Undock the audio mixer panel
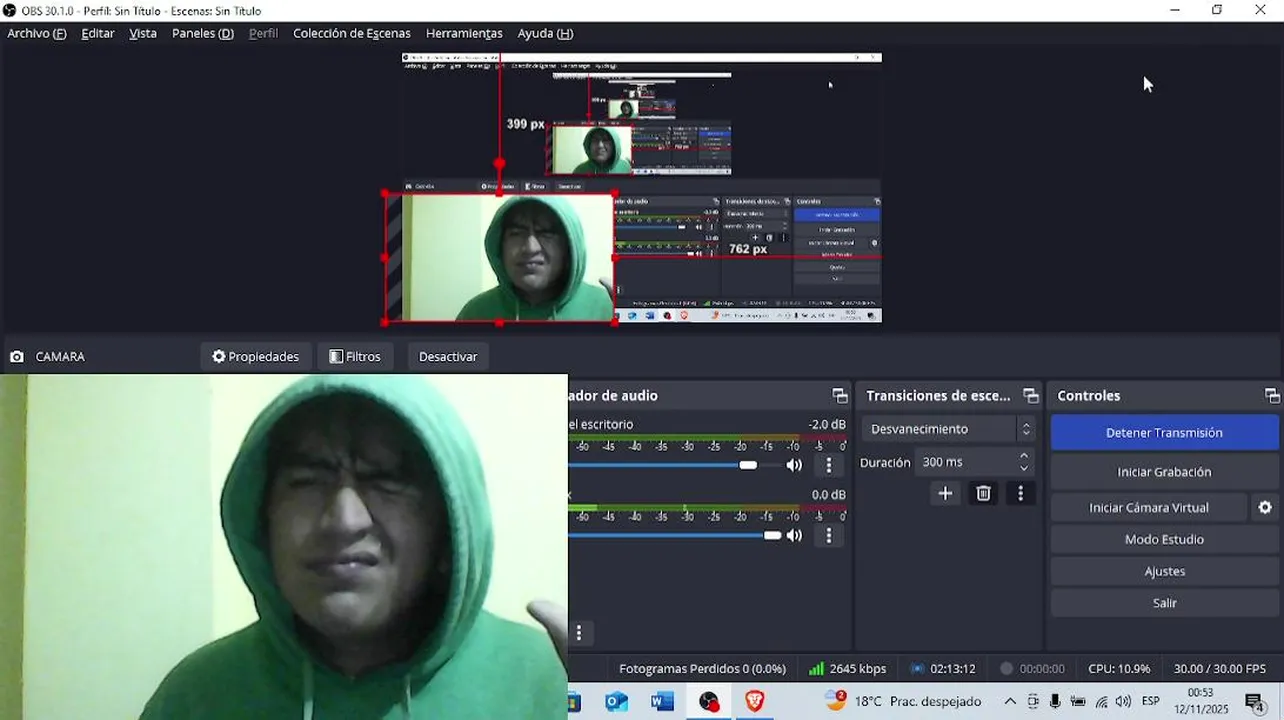The height and width of the screenshot is (720, 1284). pos(840,396)
